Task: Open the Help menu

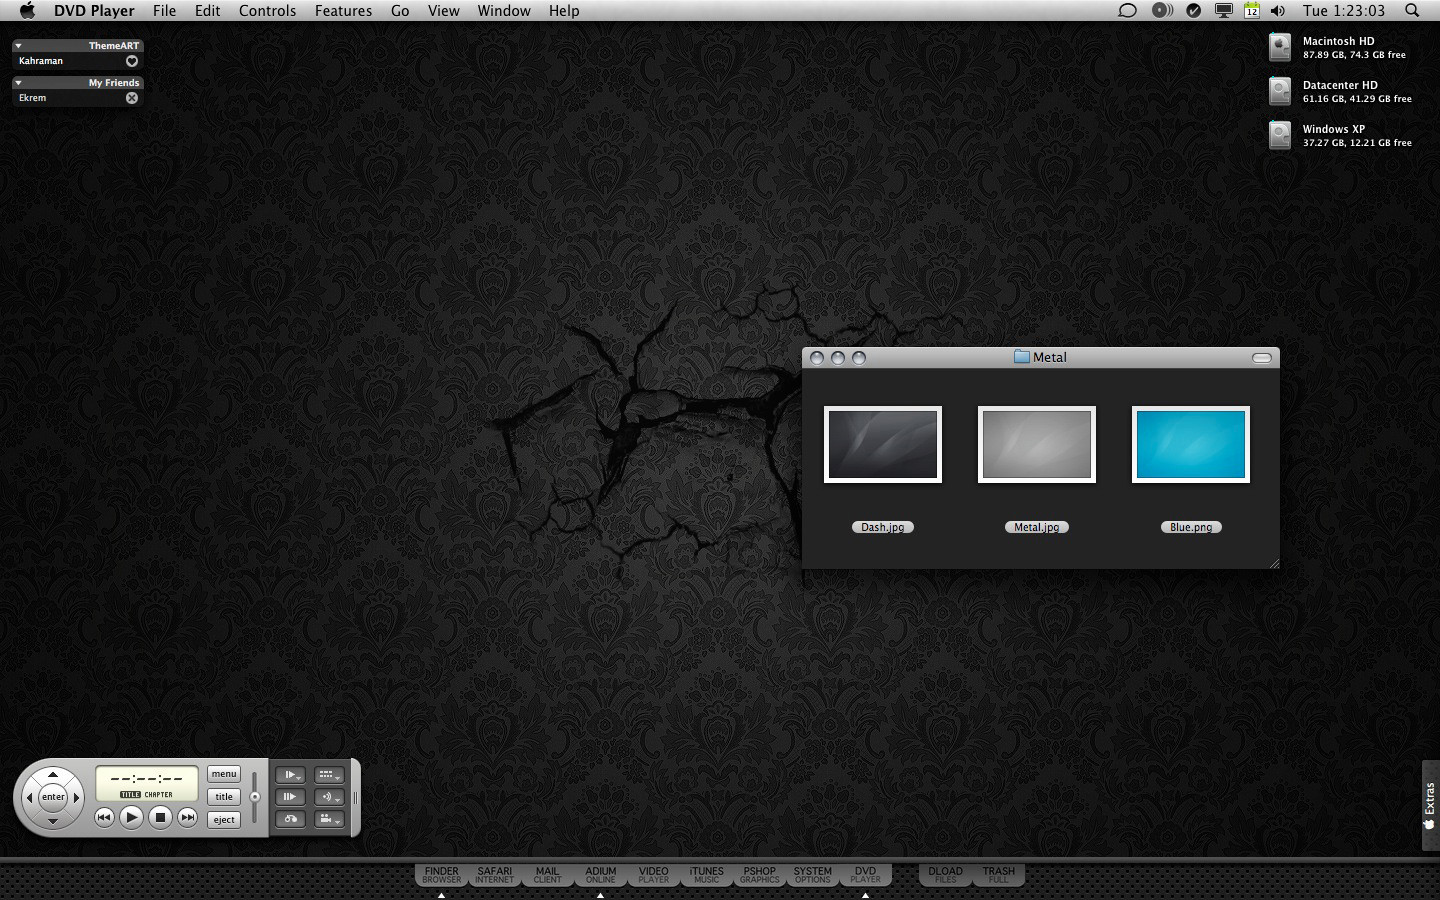Action: [564, 11]
